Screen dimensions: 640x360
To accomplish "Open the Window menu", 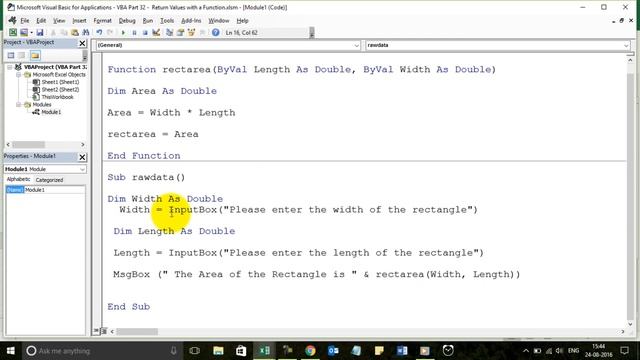I will [219, 20].
